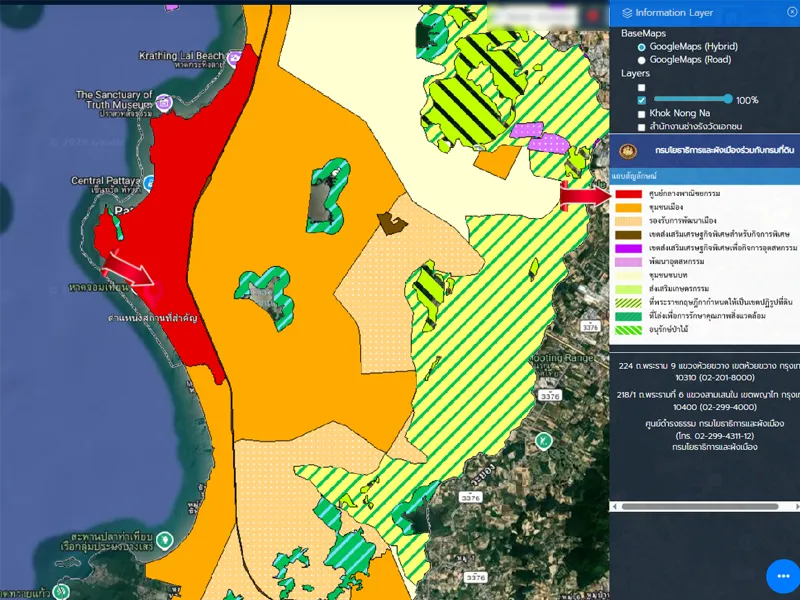Image resolution: width=800 pixels, height=600 pixels.
Task: Click the Information Layer stack icon
Action: [627, 13]
